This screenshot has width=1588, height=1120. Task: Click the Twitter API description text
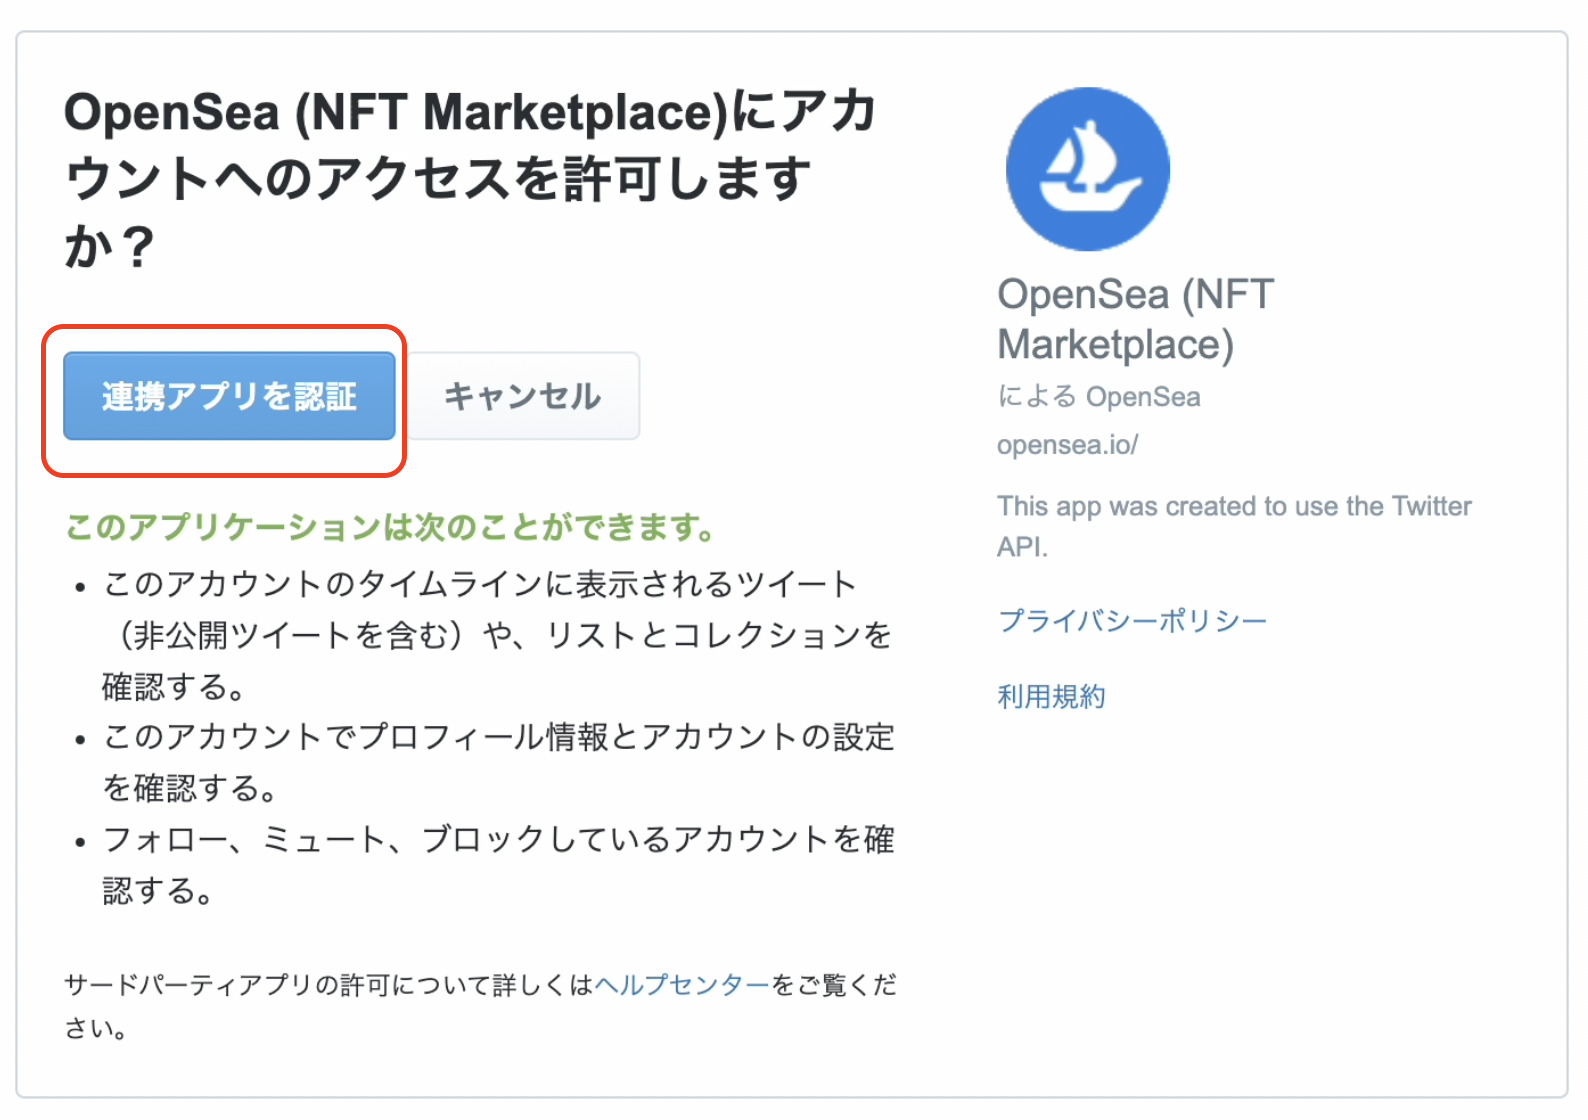[x=1234, y=526]
